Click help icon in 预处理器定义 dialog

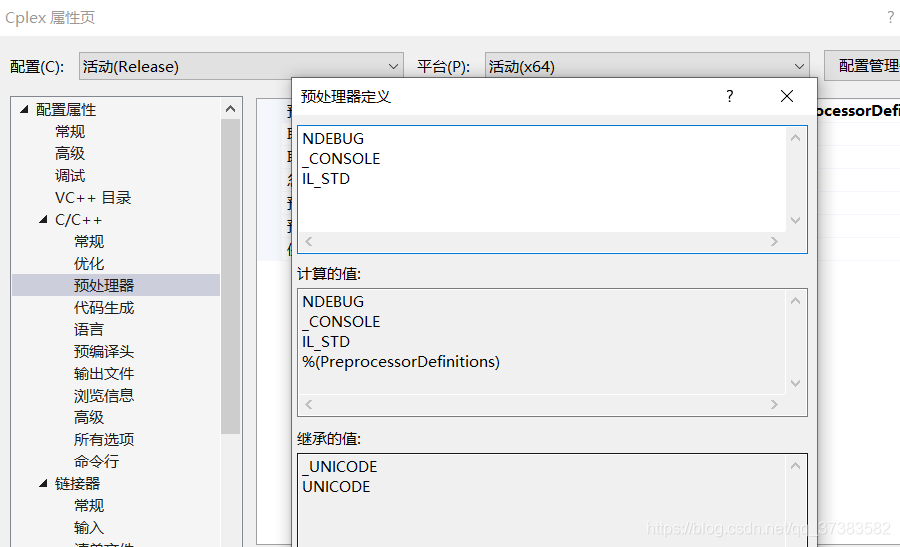pos(730,96)
